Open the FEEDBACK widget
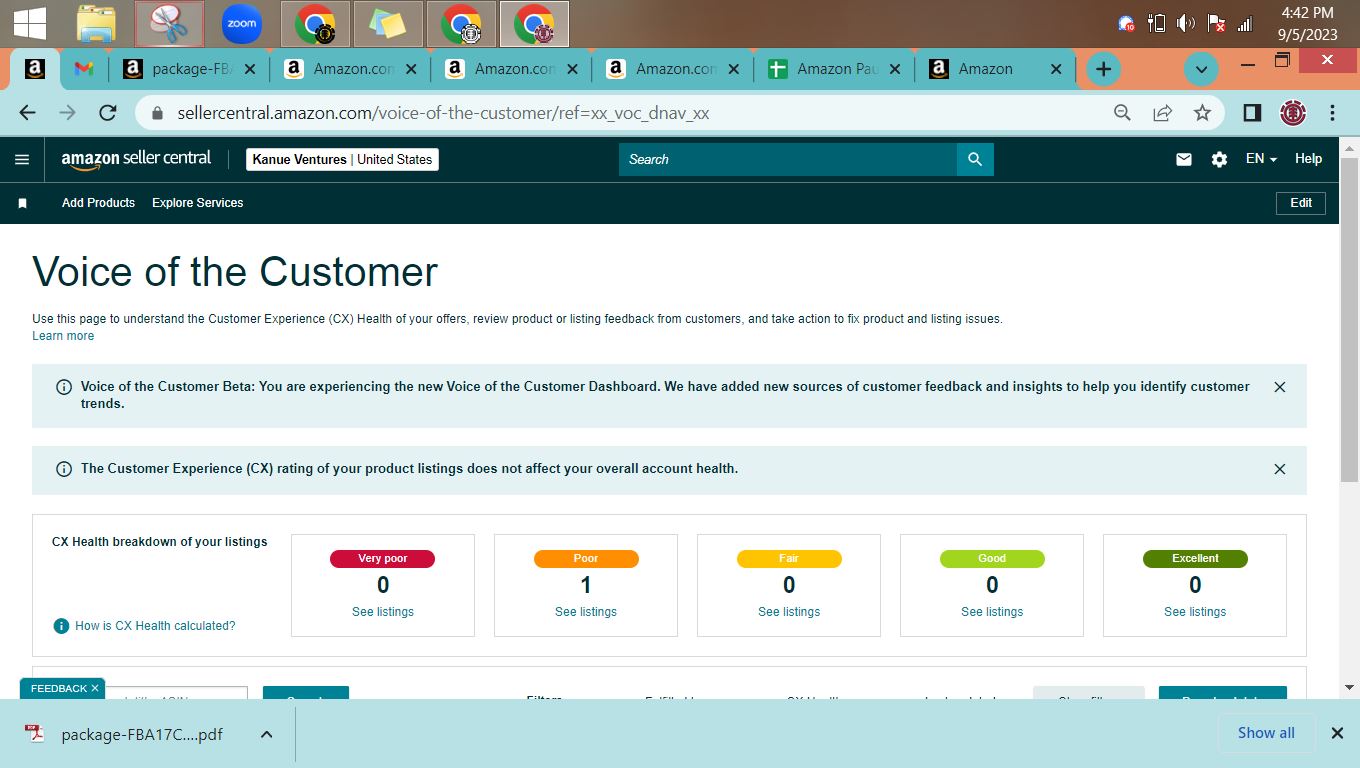Screen dimensions: 1360x768 pyautogui.click(x=58, y=688)
